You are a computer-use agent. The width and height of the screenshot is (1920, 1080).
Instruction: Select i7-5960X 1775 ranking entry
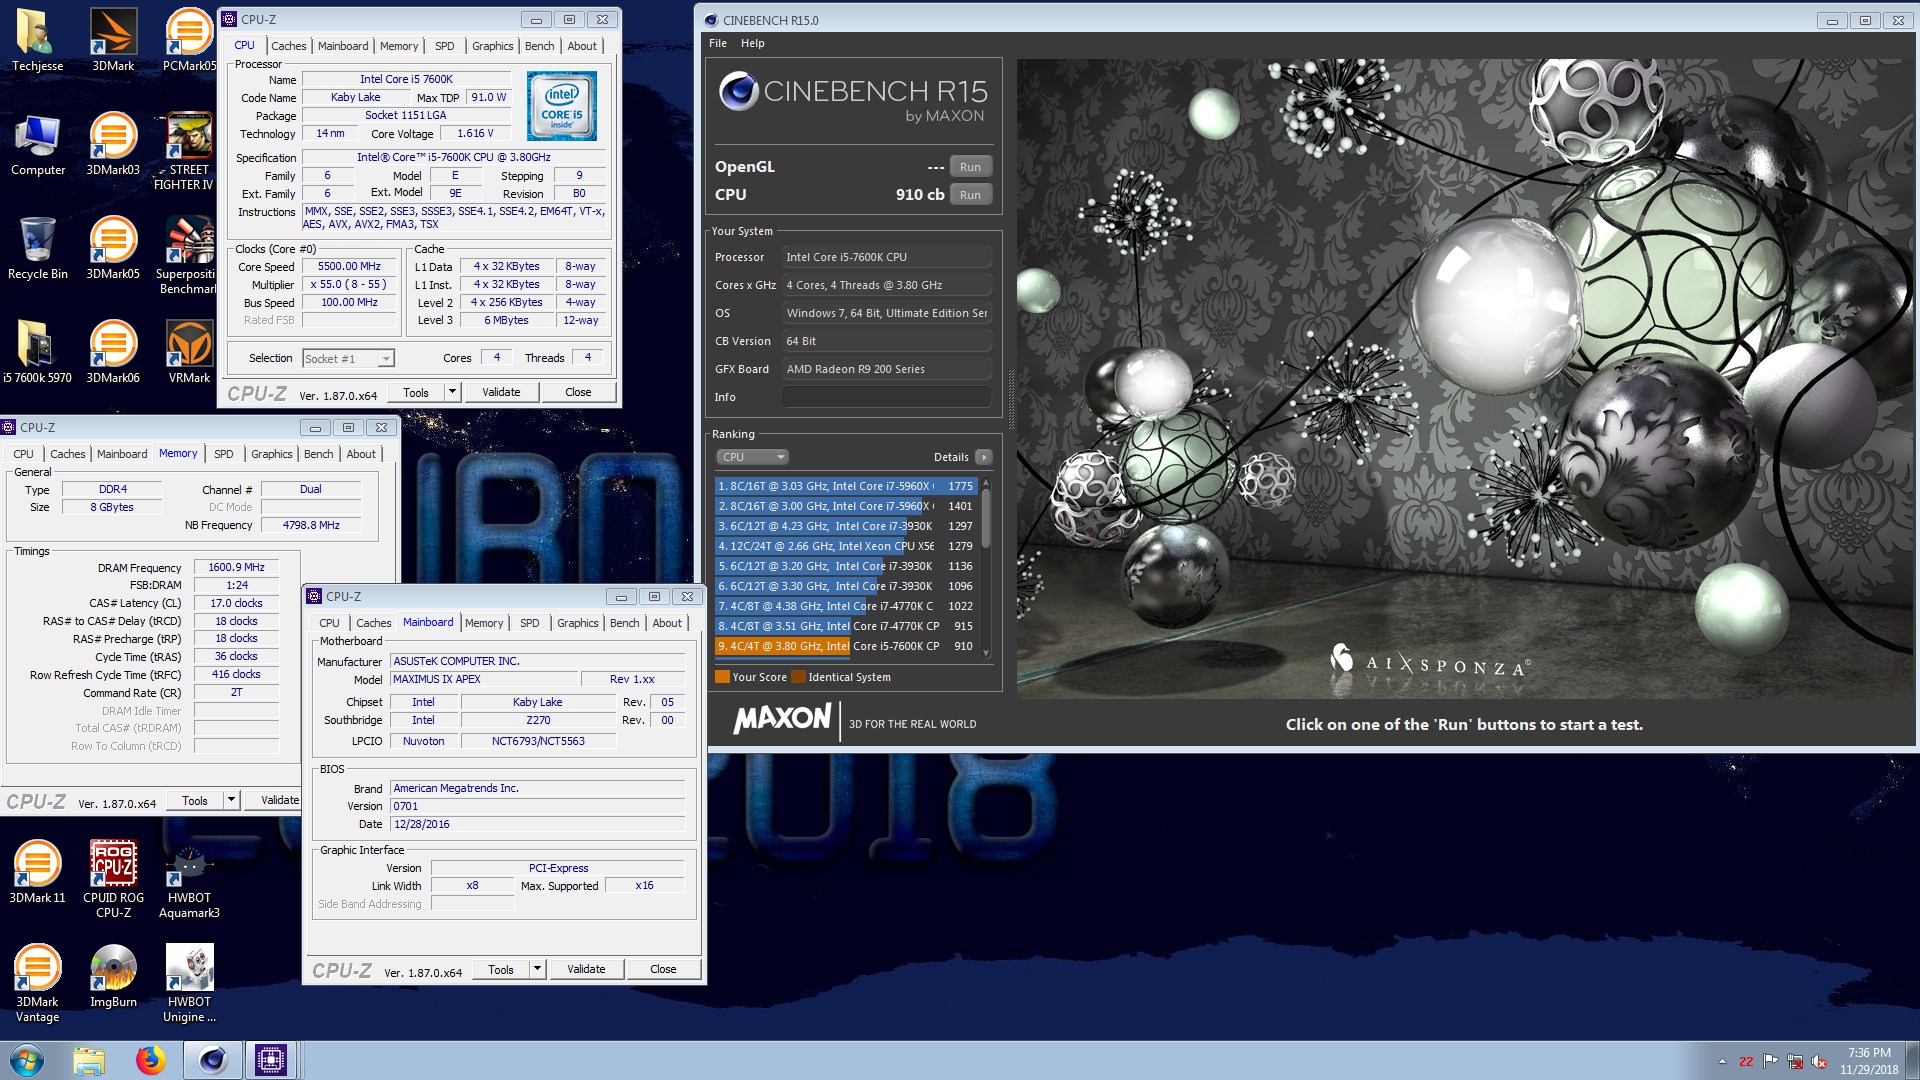(x=845, y=486)
